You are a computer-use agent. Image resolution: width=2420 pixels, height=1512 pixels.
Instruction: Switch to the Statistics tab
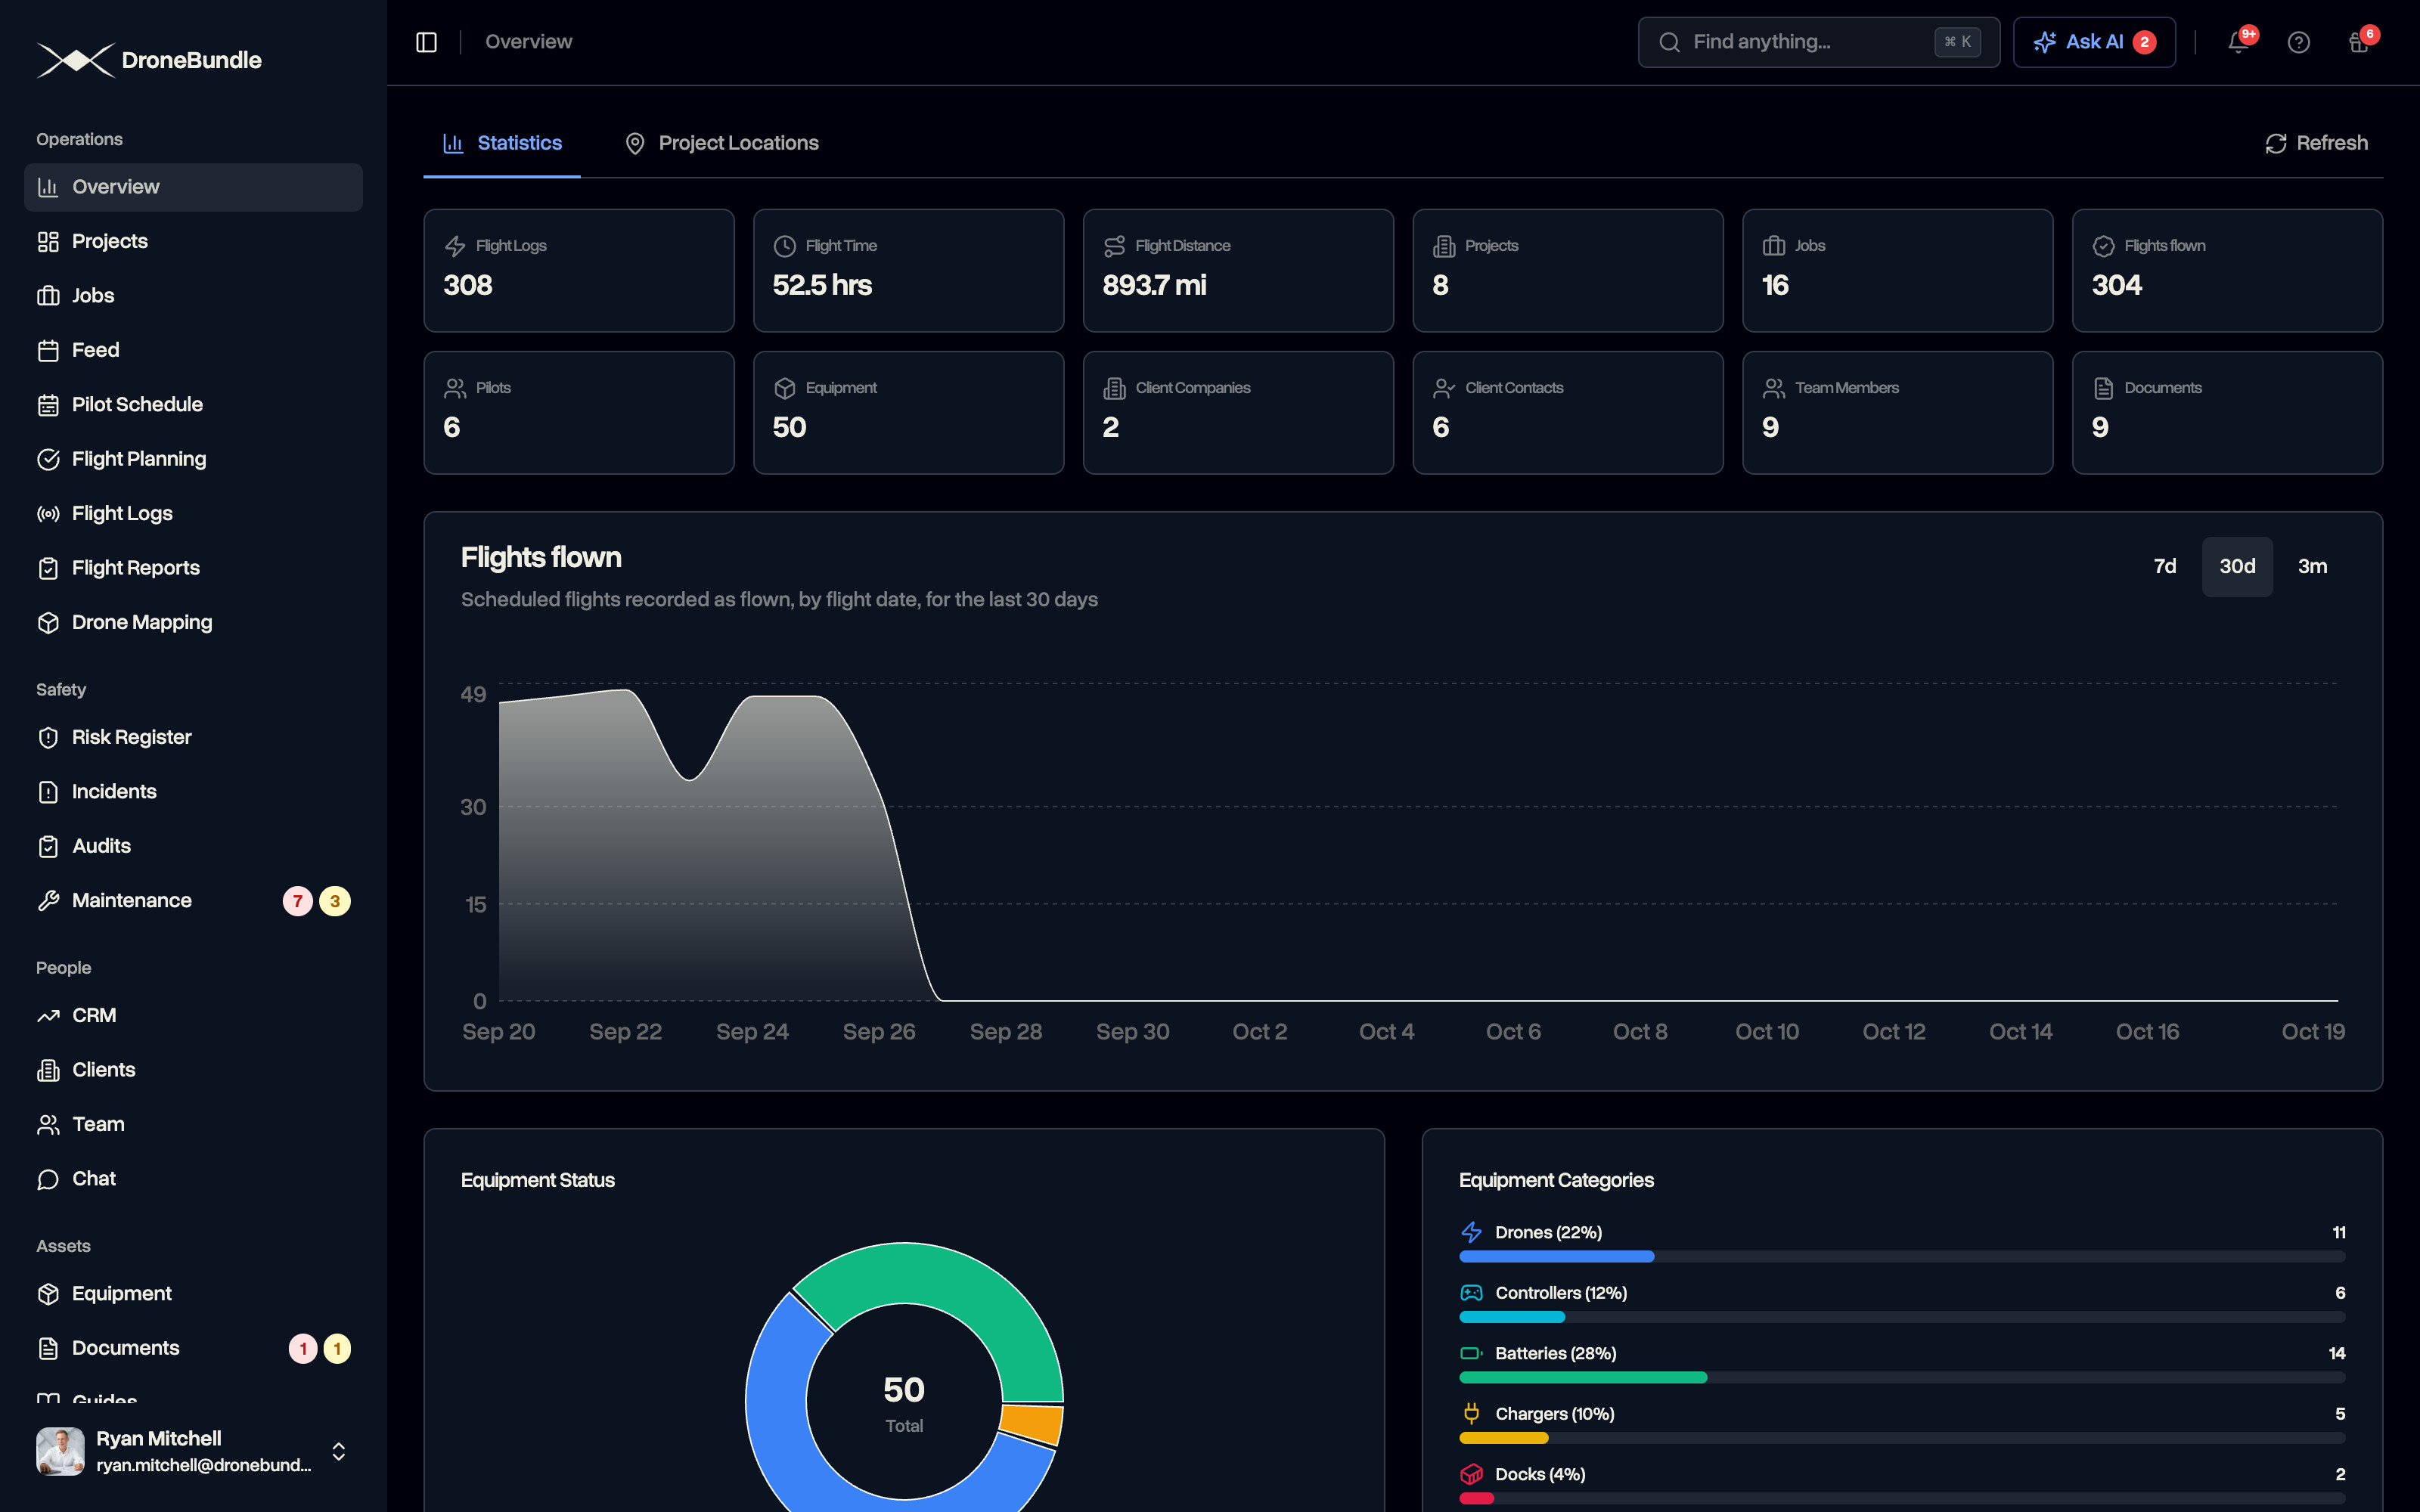point(502,143)
